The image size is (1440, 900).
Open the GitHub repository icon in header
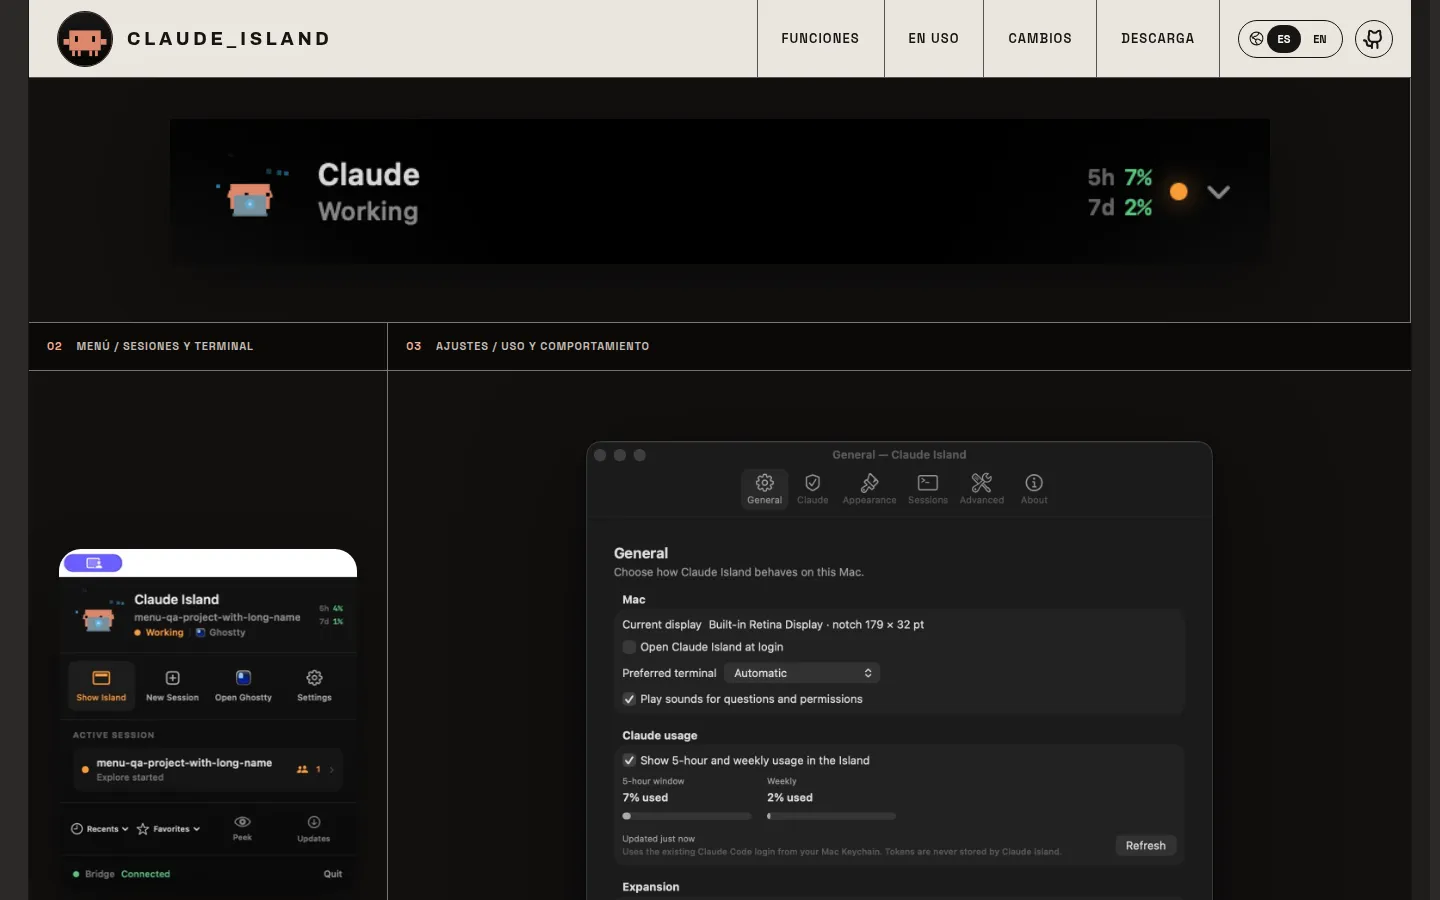(x=1374, y=39)
